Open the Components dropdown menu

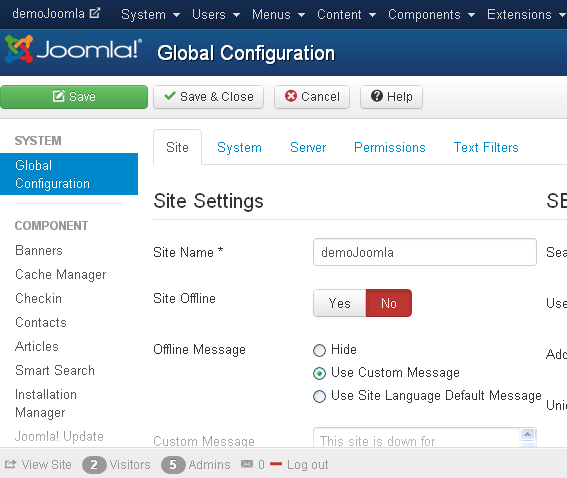click(431, 14)
